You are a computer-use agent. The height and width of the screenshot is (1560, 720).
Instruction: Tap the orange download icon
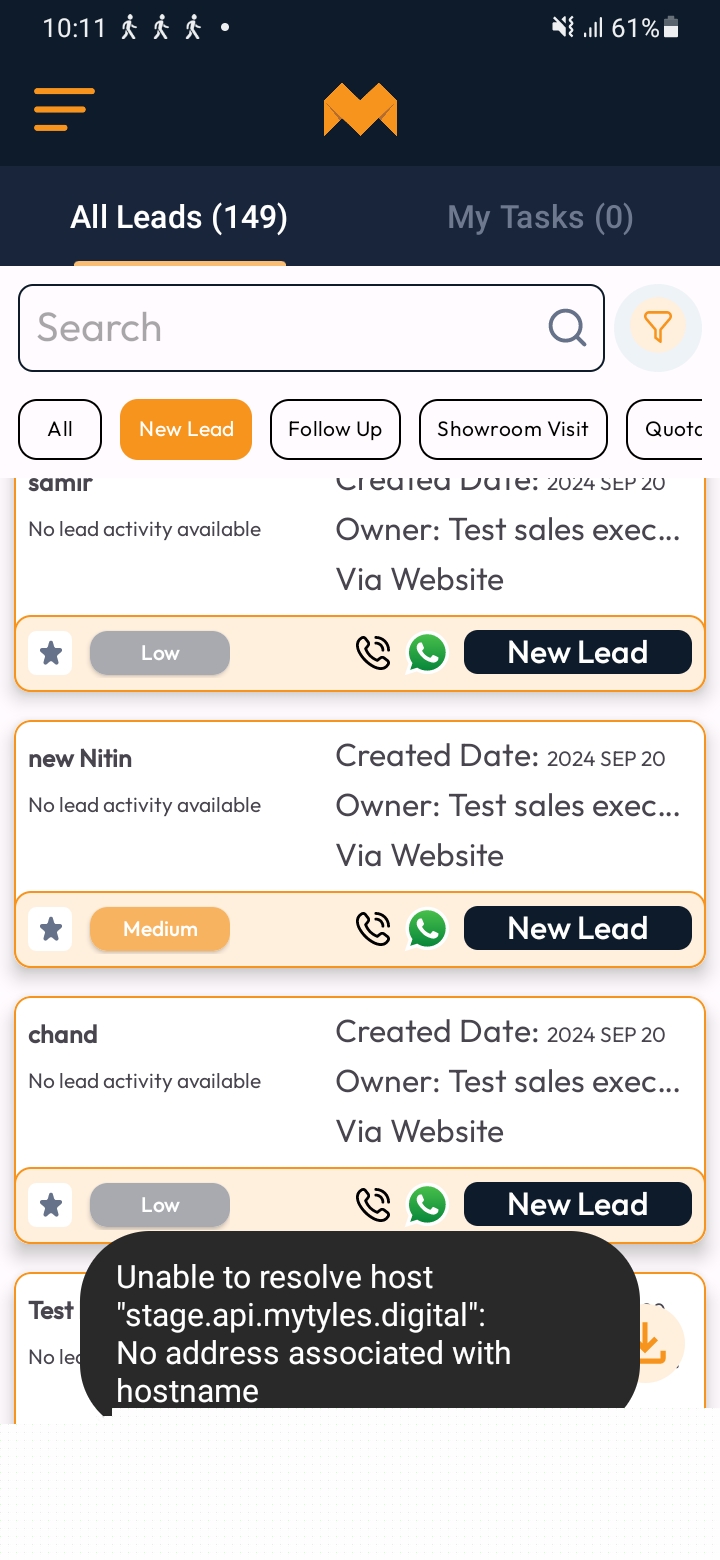tap(650, 1343)
